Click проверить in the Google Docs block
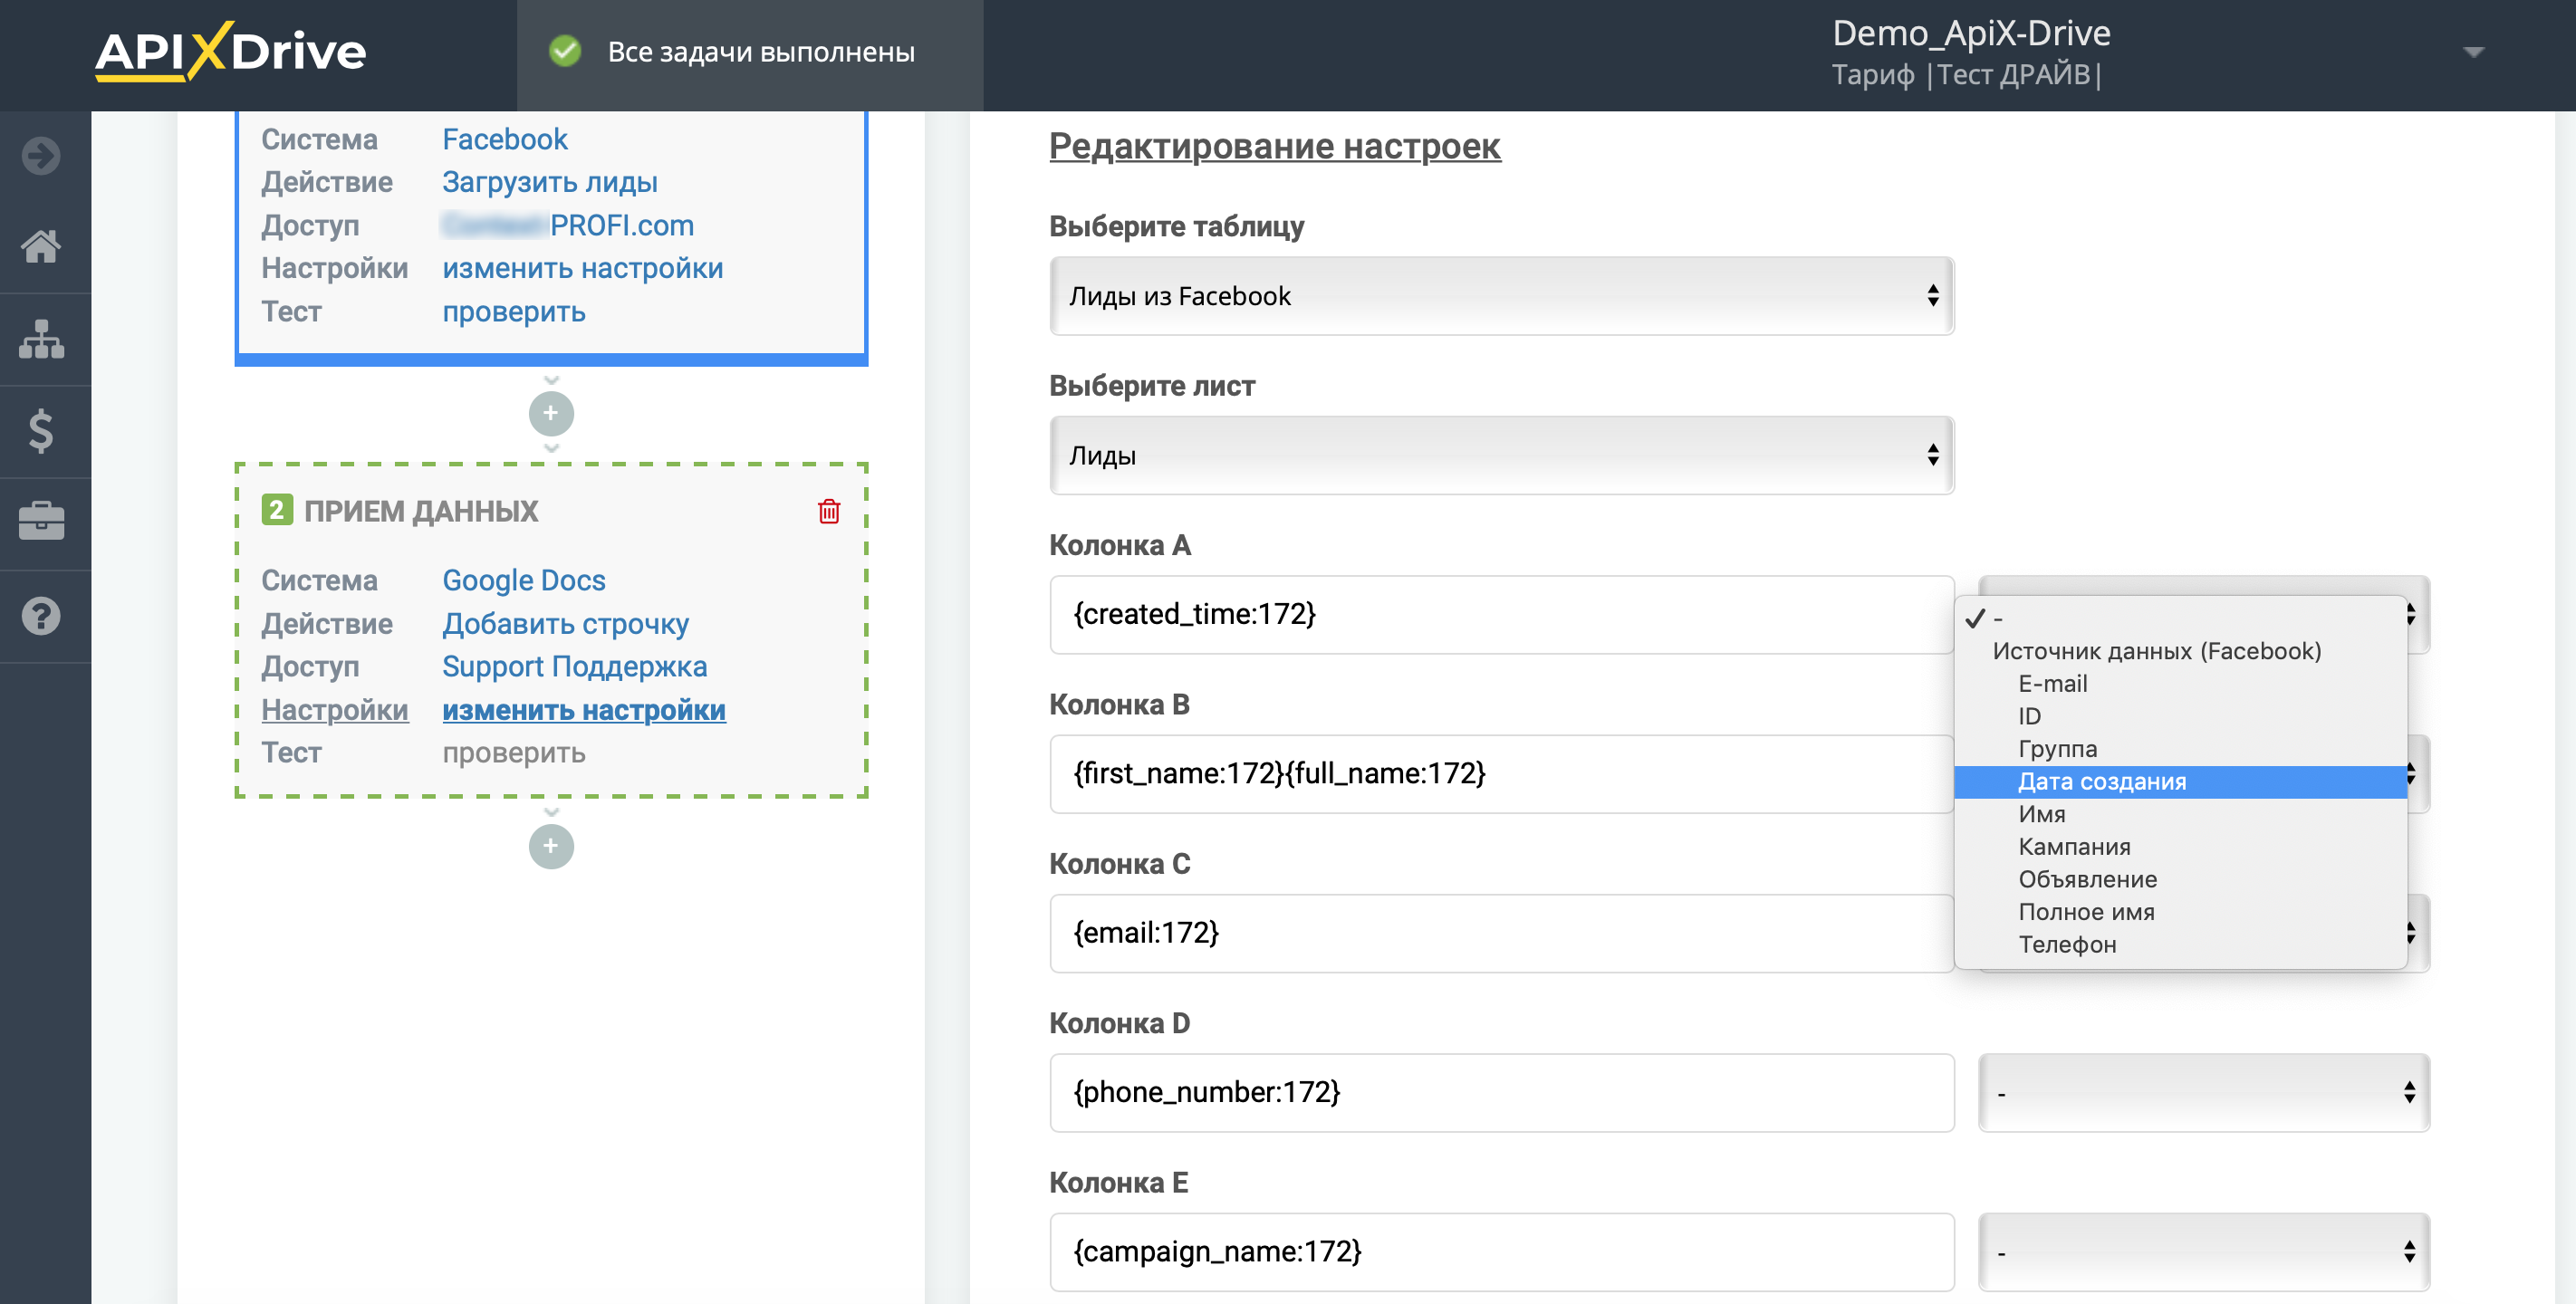2576x1304 pixels. (x=513, y=753)
